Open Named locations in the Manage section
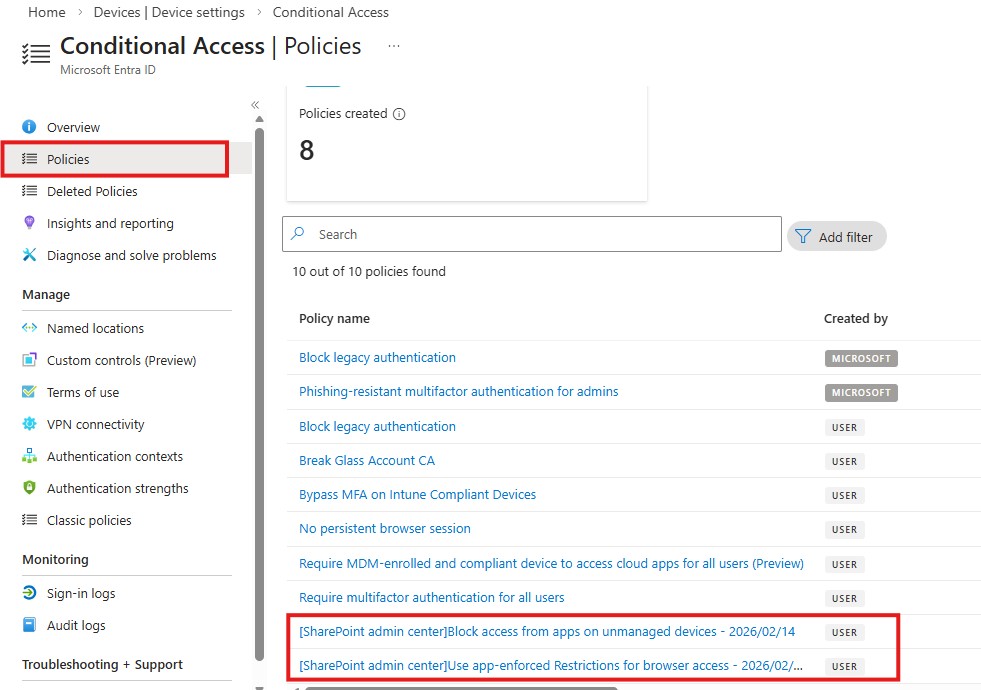981x690 pixels. pos(95,328)
